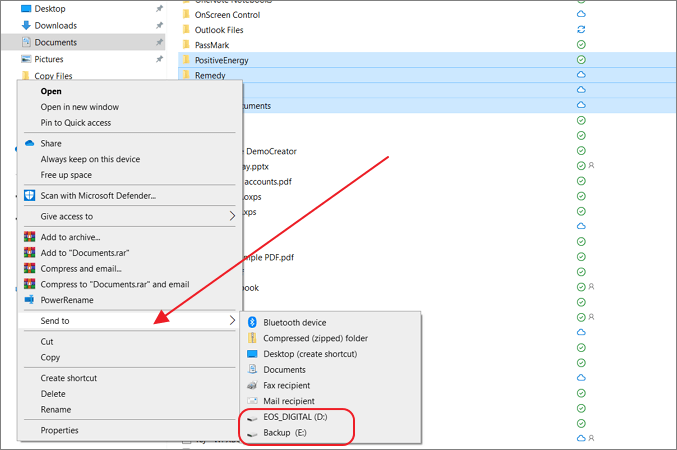Screen dimensions: 677x450
Task: Select Always keep on this device
Action: pyautogui.click(x=90, y=159)
